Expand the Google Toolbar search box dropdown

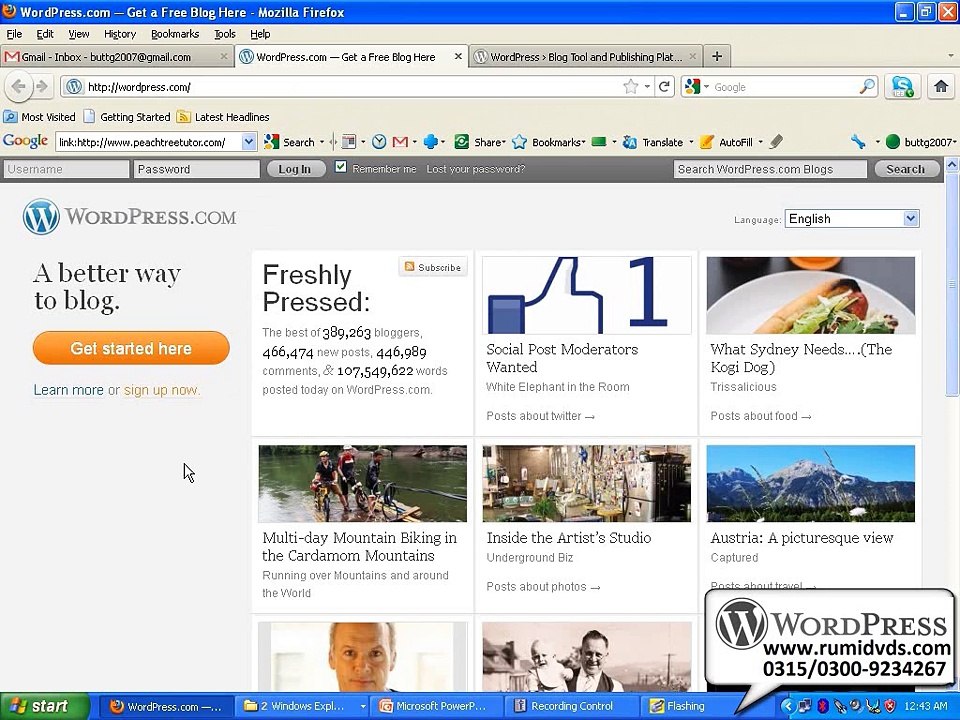point(249,142)
